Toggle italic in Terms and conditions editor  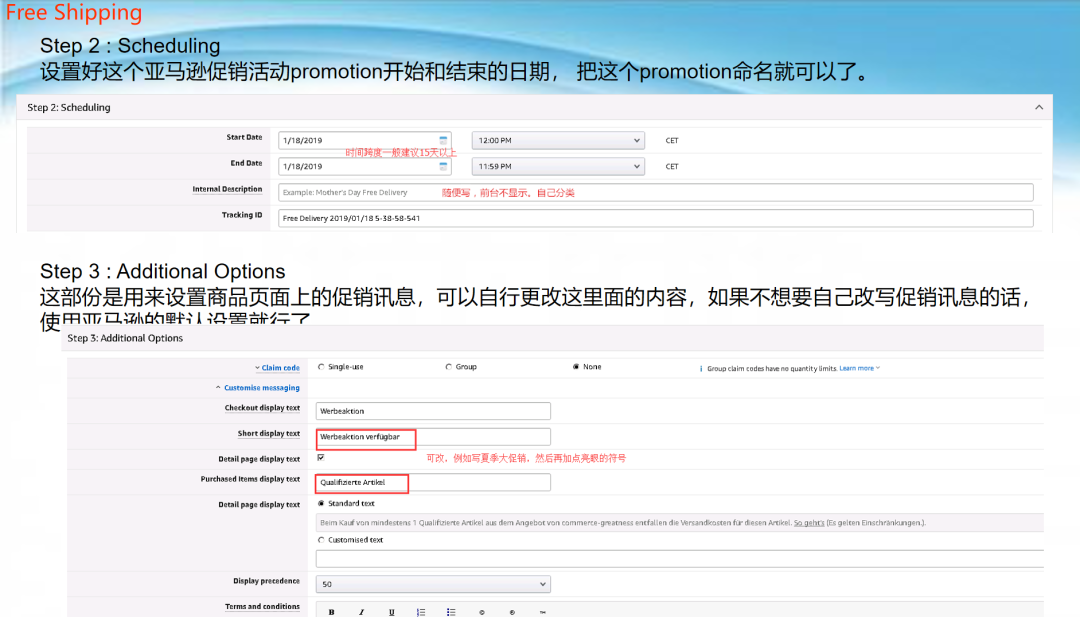361,611
